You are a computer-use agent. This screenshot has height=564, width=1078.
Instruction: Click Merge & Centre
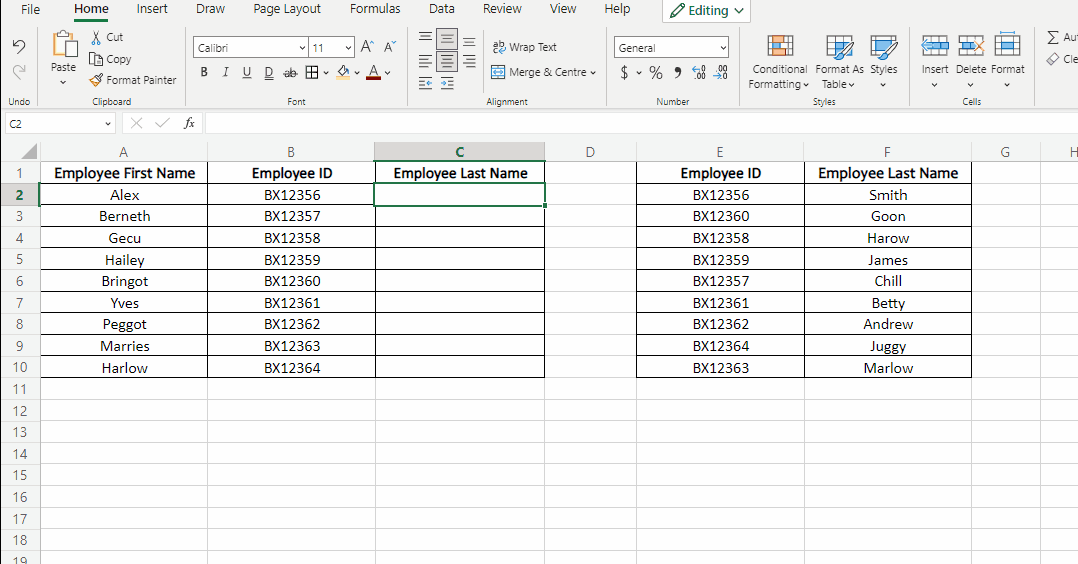[539, 72]
